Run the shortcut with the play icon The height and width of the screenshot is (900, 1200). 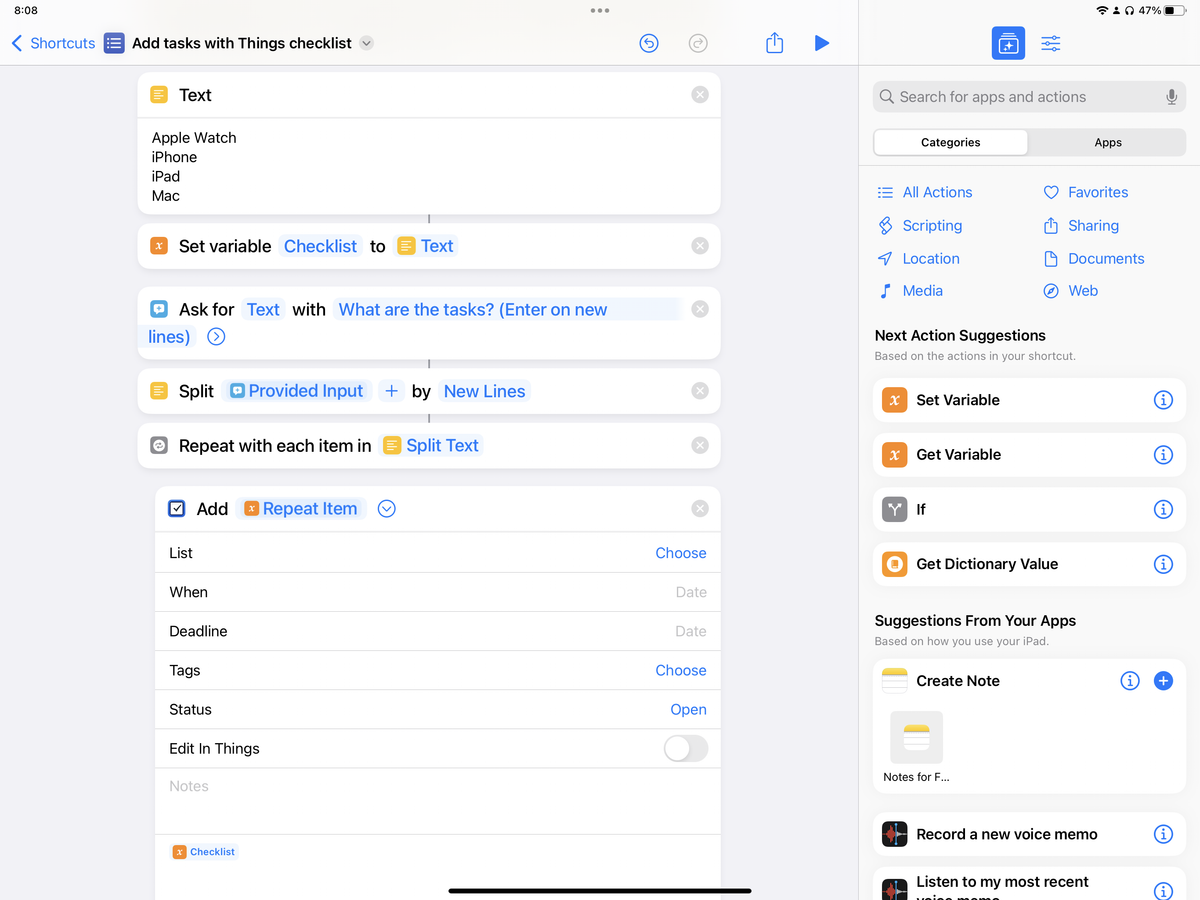(822, 43)
